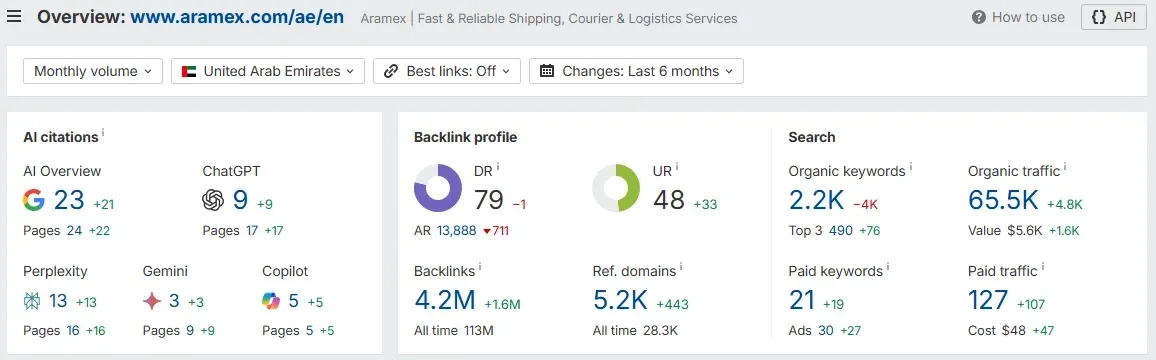Screen dimensions: 1156x360
Task: Click the Search section heading
Action: click(812, 137)
